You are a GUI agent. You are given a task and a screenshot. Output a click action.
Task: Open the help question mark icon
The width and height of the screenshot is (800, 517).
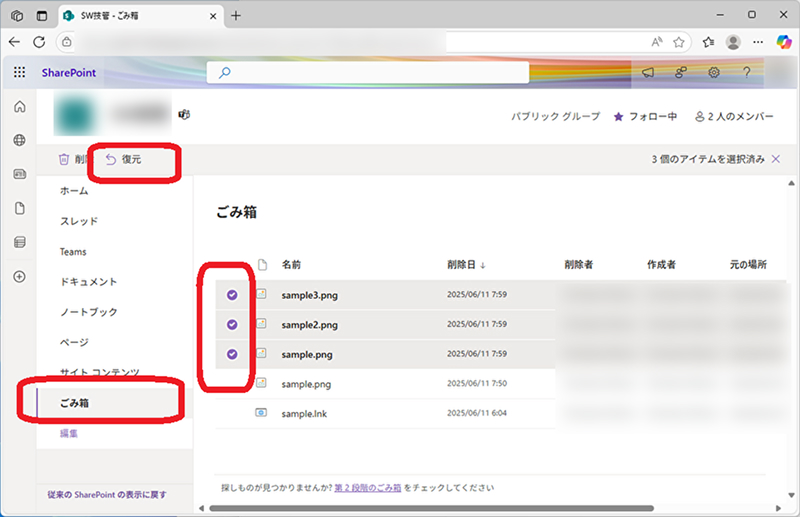746,72
